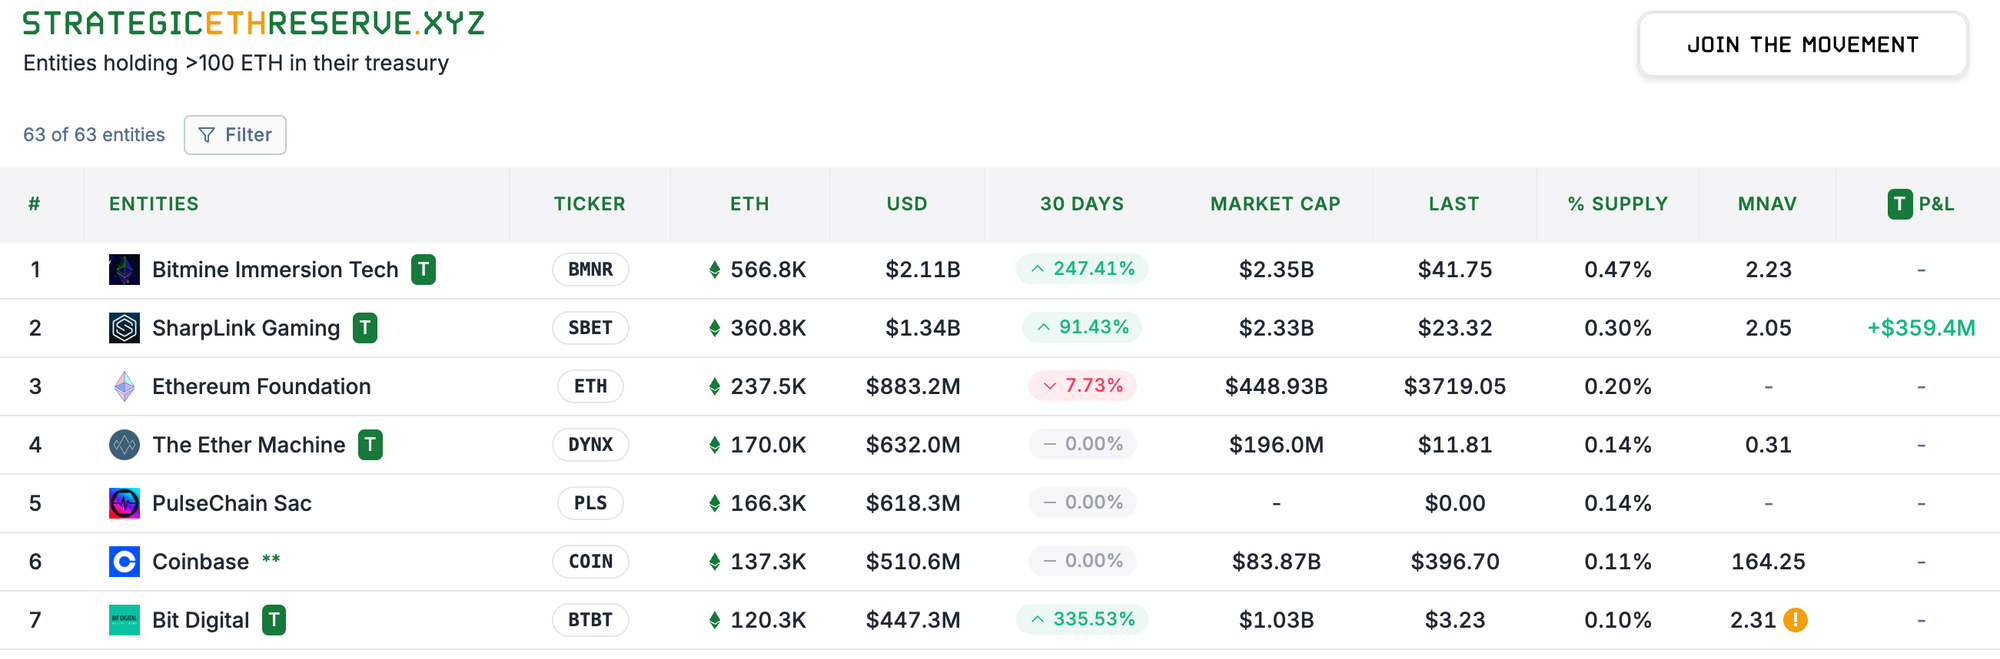The image size is (2000, 659).
Task: Click the $3719.05 last price value
Action: [x=1455, y=386]
